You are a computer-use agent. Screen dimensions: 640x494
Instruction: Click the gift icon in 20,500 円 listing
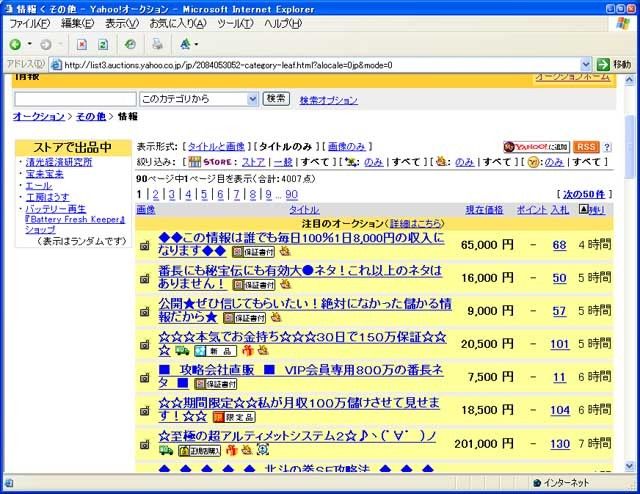247,350
